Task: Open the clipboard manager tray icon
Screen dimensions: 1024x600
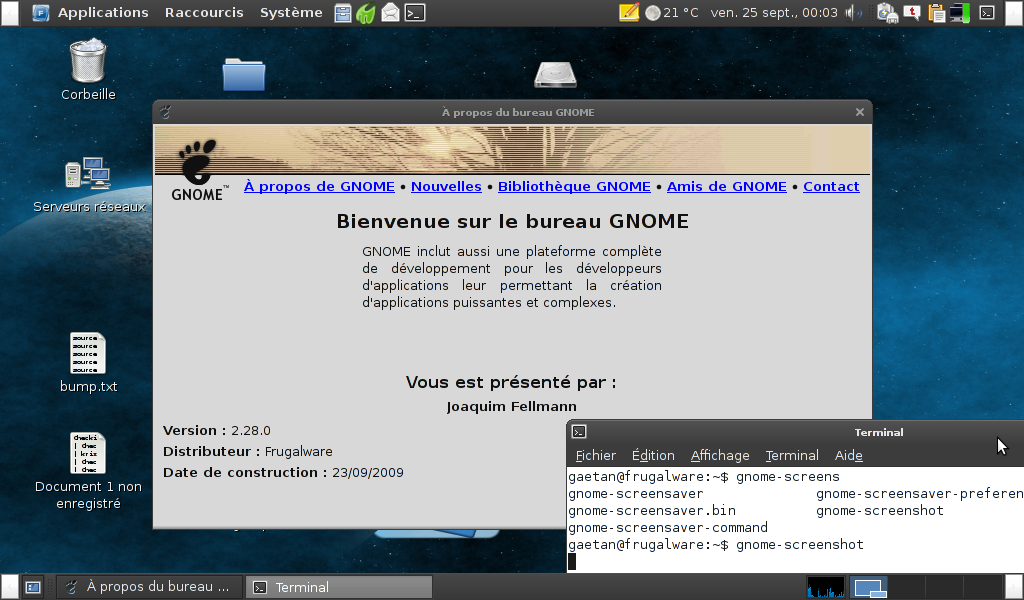Action: click(936, 12)
